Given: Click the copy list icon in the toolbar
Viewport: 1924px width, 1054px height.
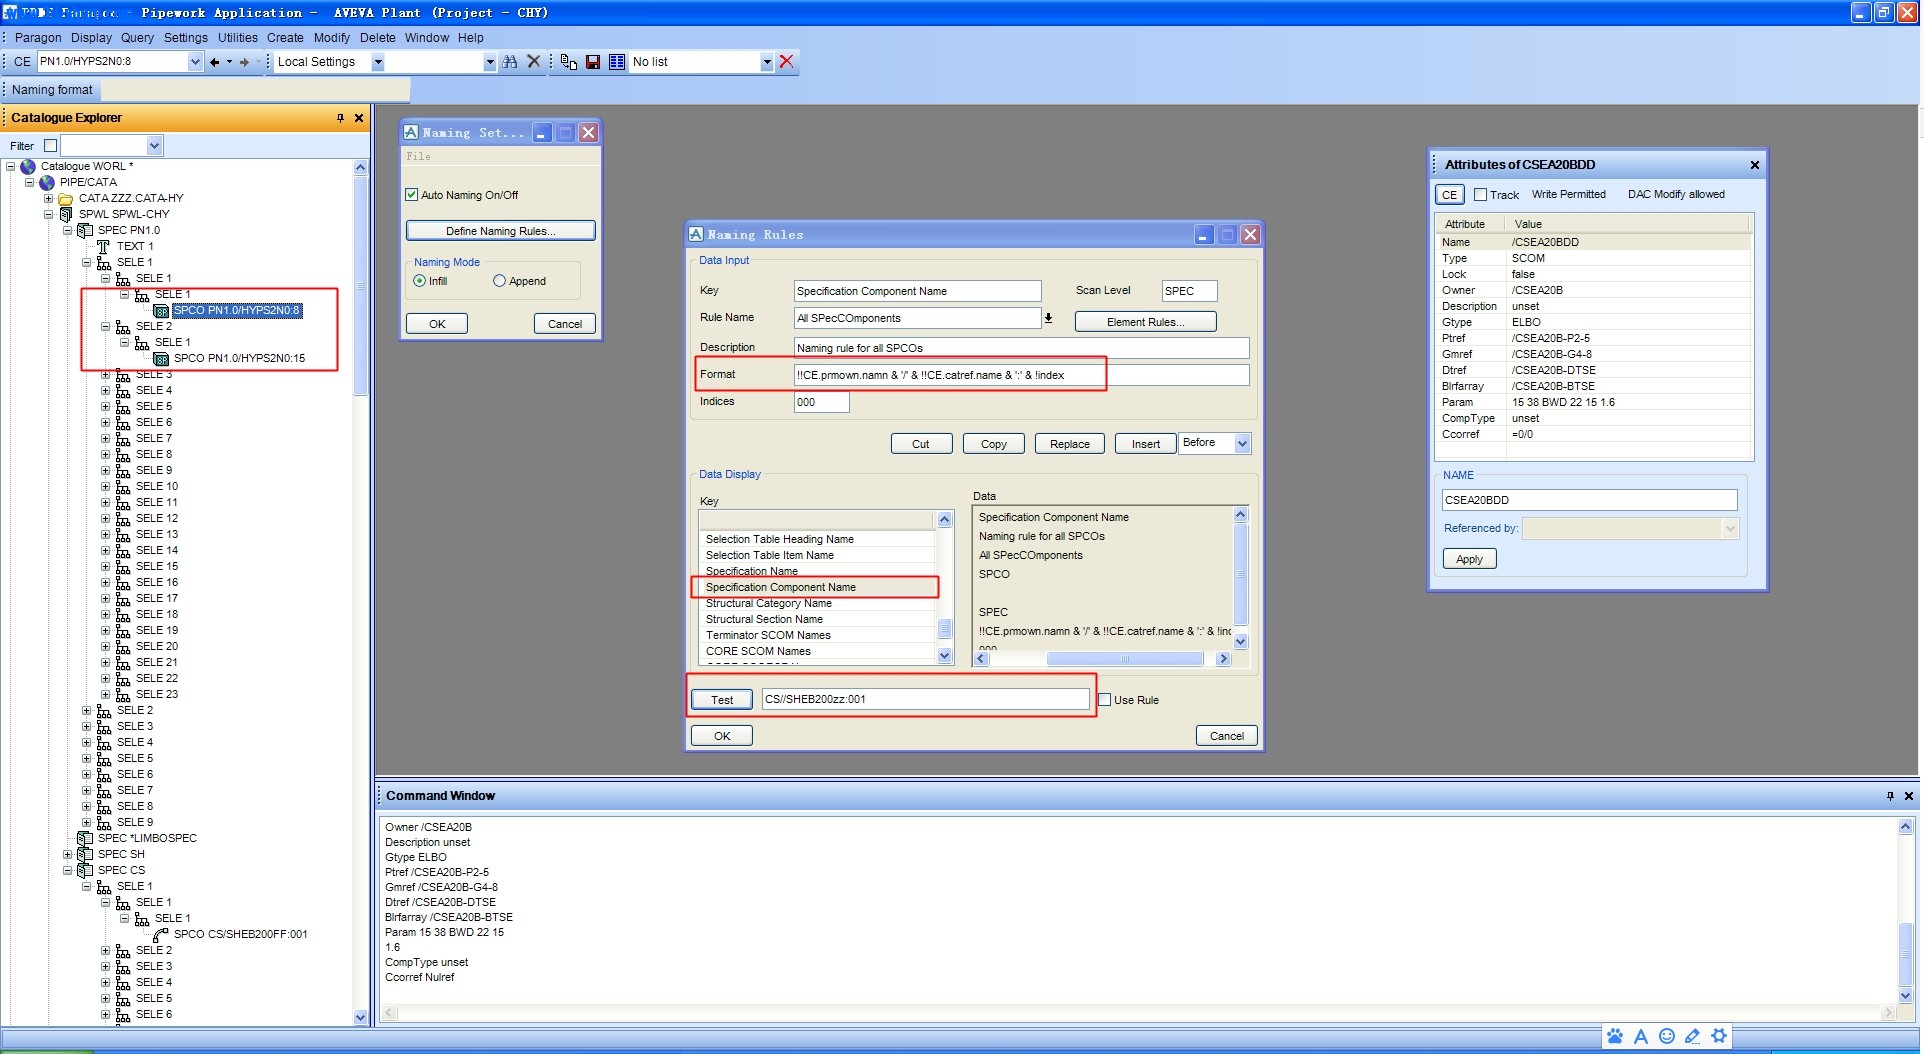Looking at the screenshot, I should pos(569,62).
